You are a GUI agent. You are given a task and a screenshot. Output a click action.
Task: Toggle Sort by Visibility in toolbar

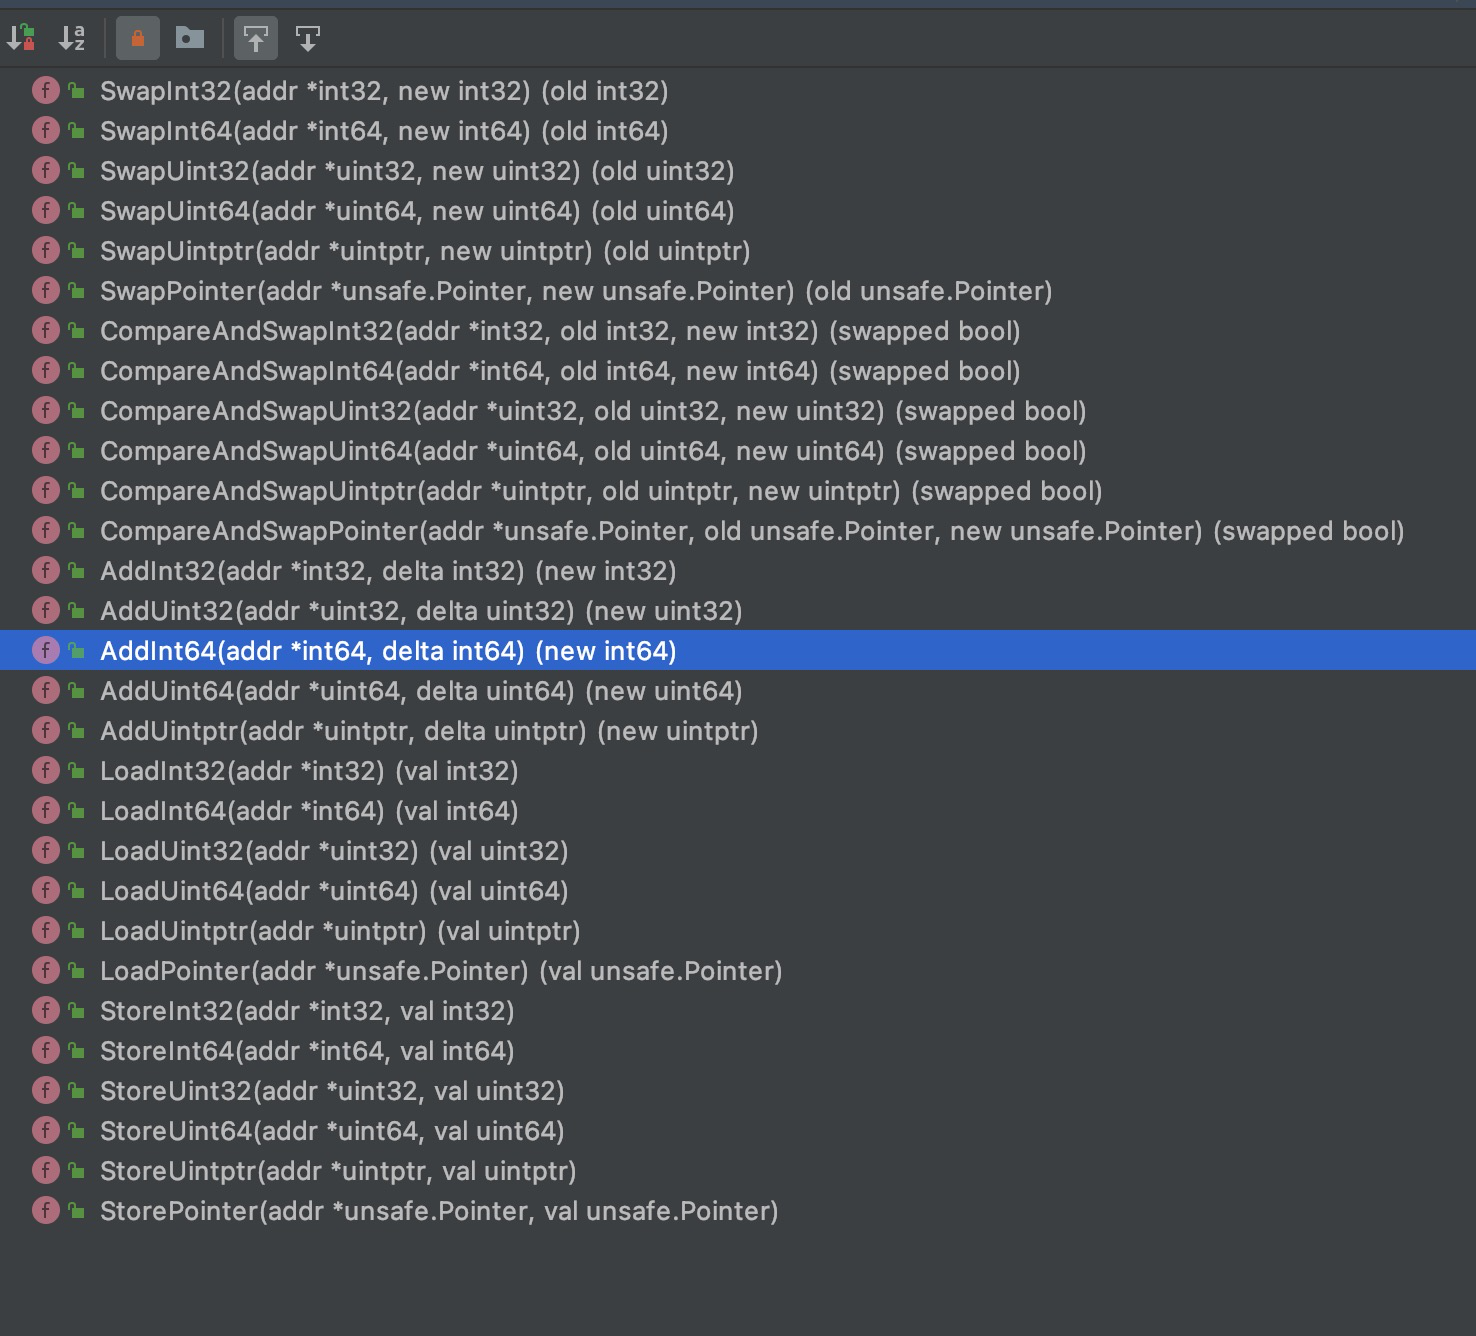tap(21, 39)
